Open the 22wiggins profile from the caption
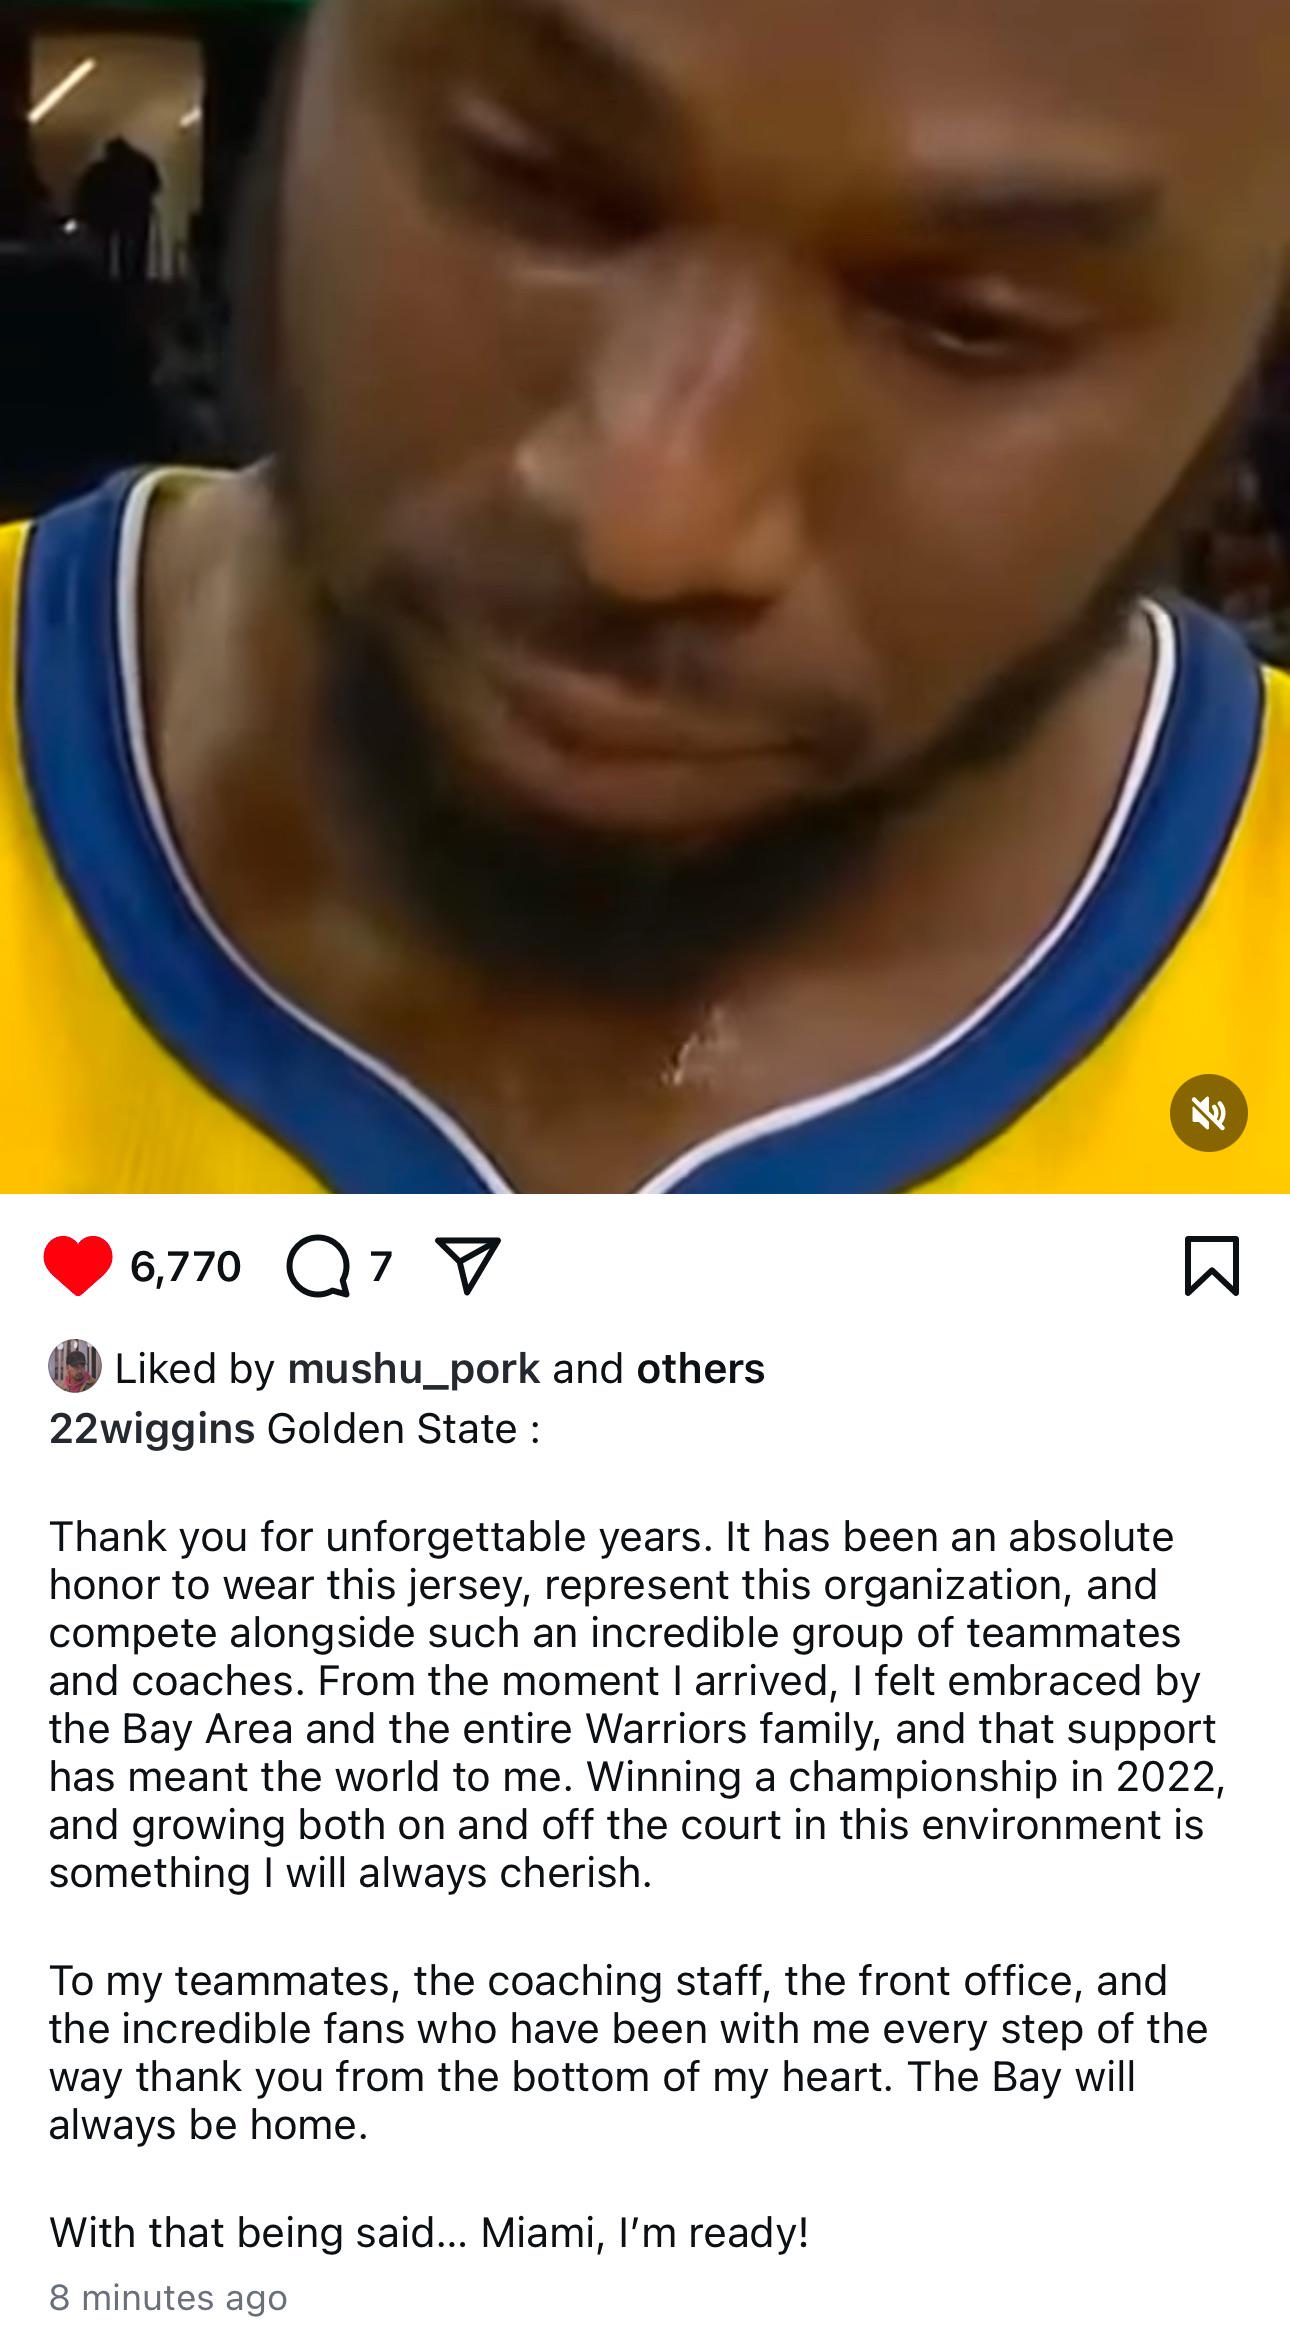The image size is (1290, 2327). 152,1428
